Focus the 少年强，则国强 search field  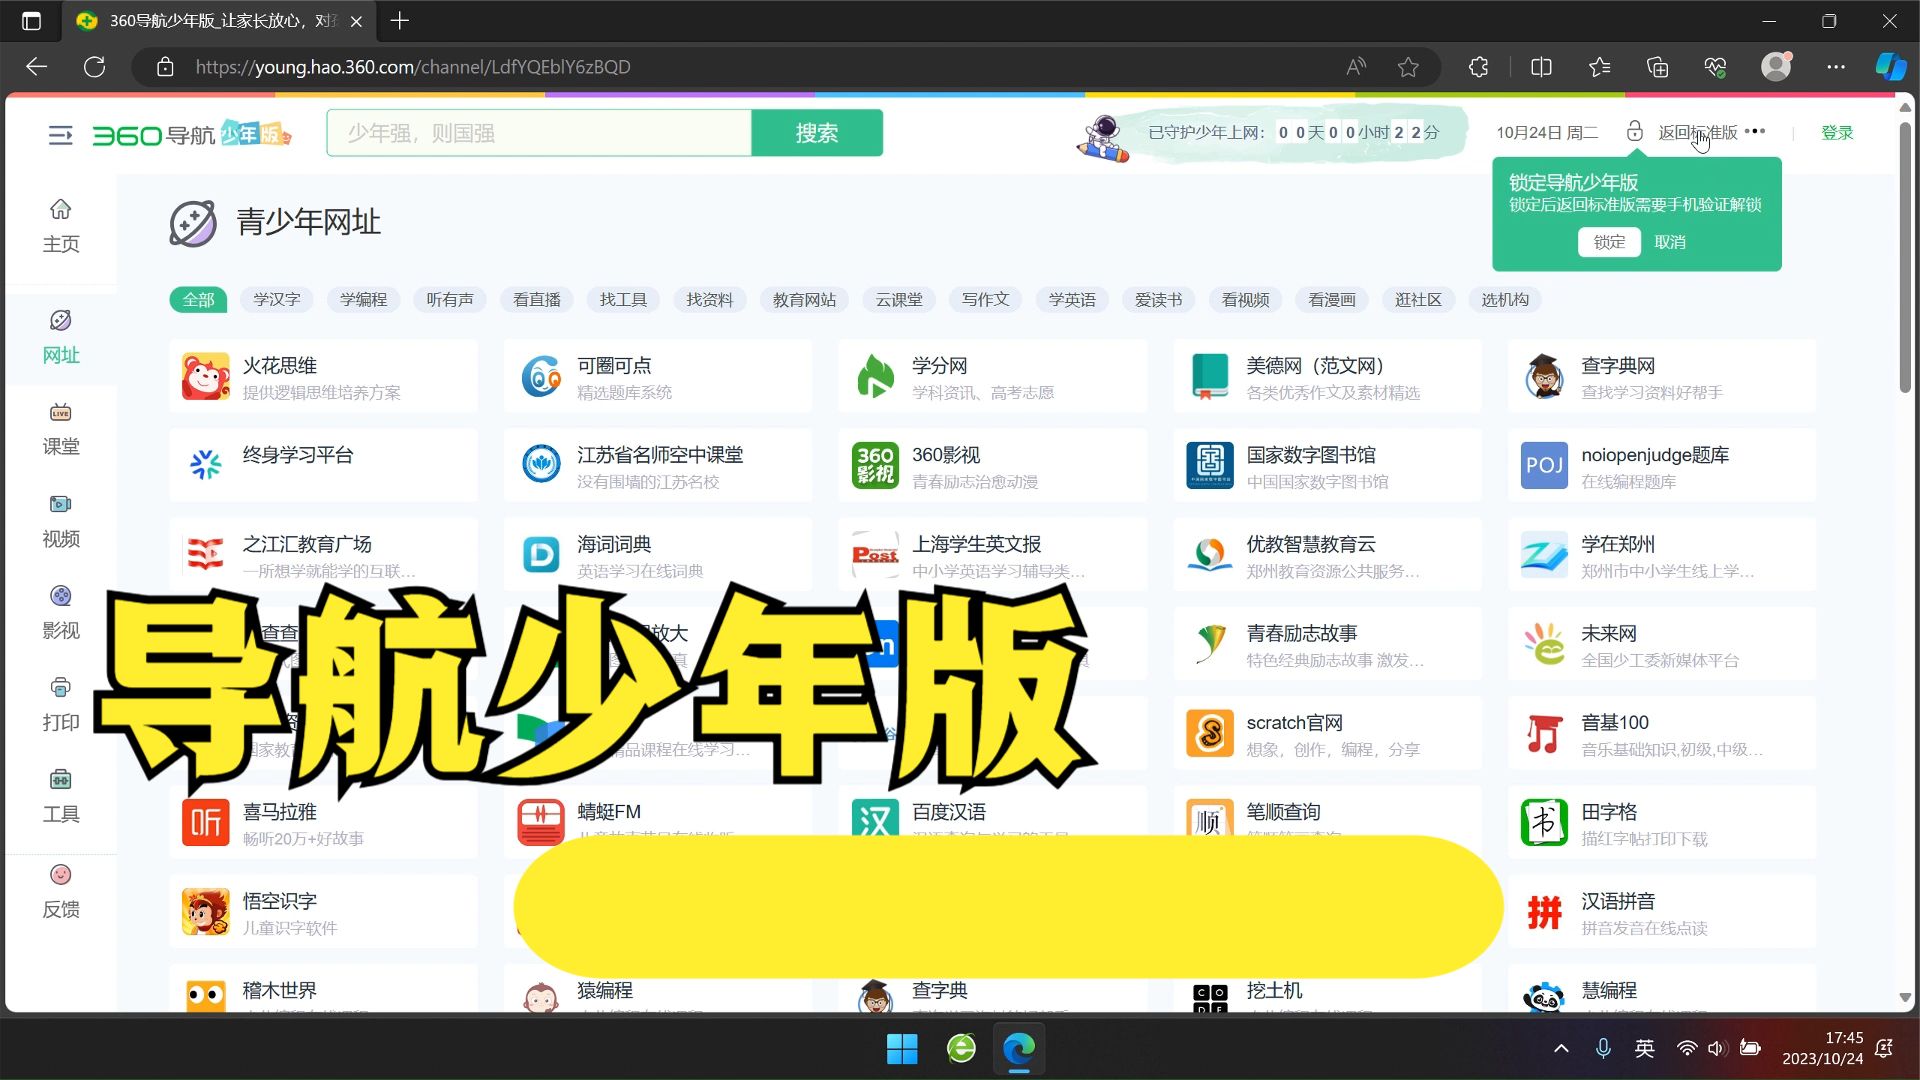[x=538, y=133]
